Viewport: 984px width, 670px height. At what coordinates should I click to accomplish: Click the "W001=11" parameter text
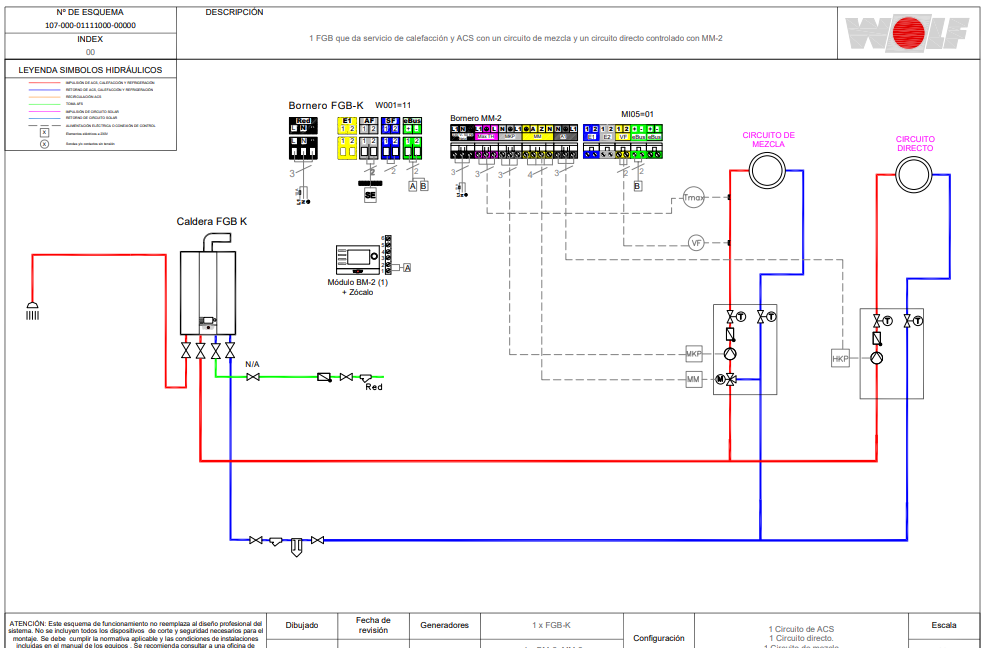[x=393, y=105]
